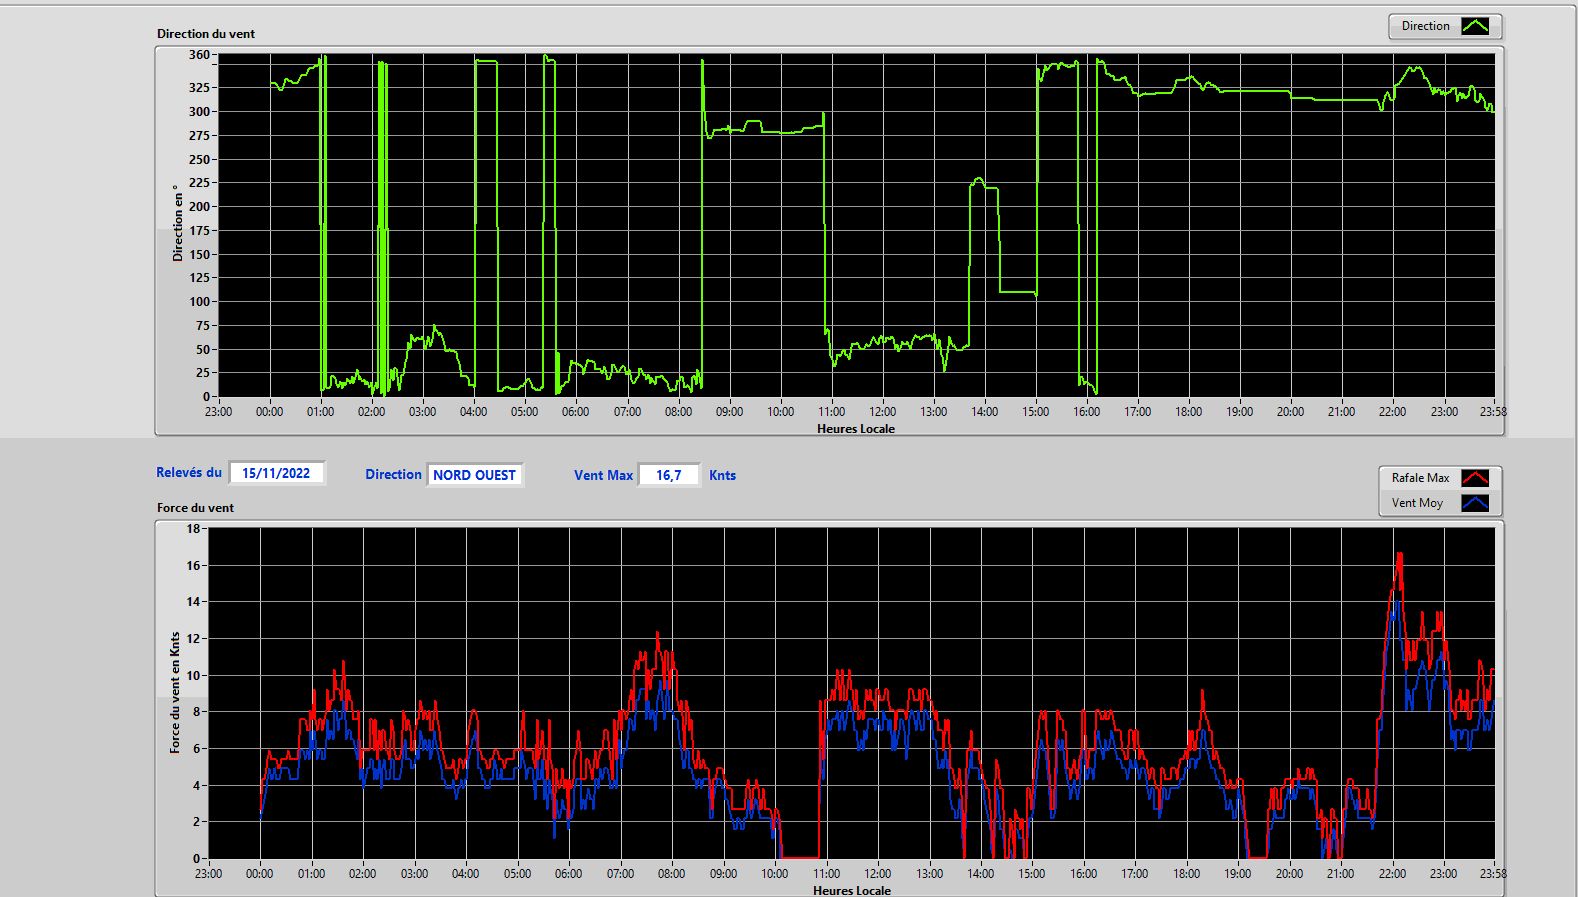The width and height of the screenshot is (1578, 897).
Task: Click the 360 value on the direction axis
Action: [x=199, y=55]
